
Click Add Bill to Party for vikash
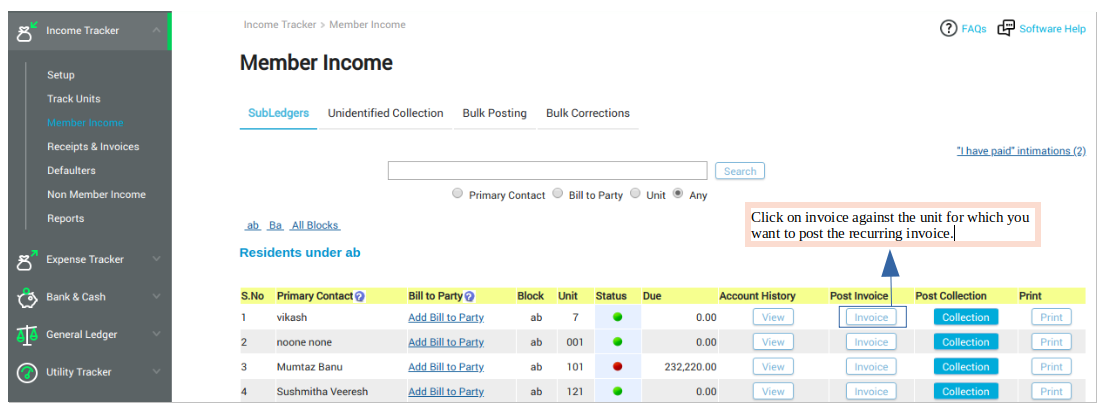tap(446, 317)
